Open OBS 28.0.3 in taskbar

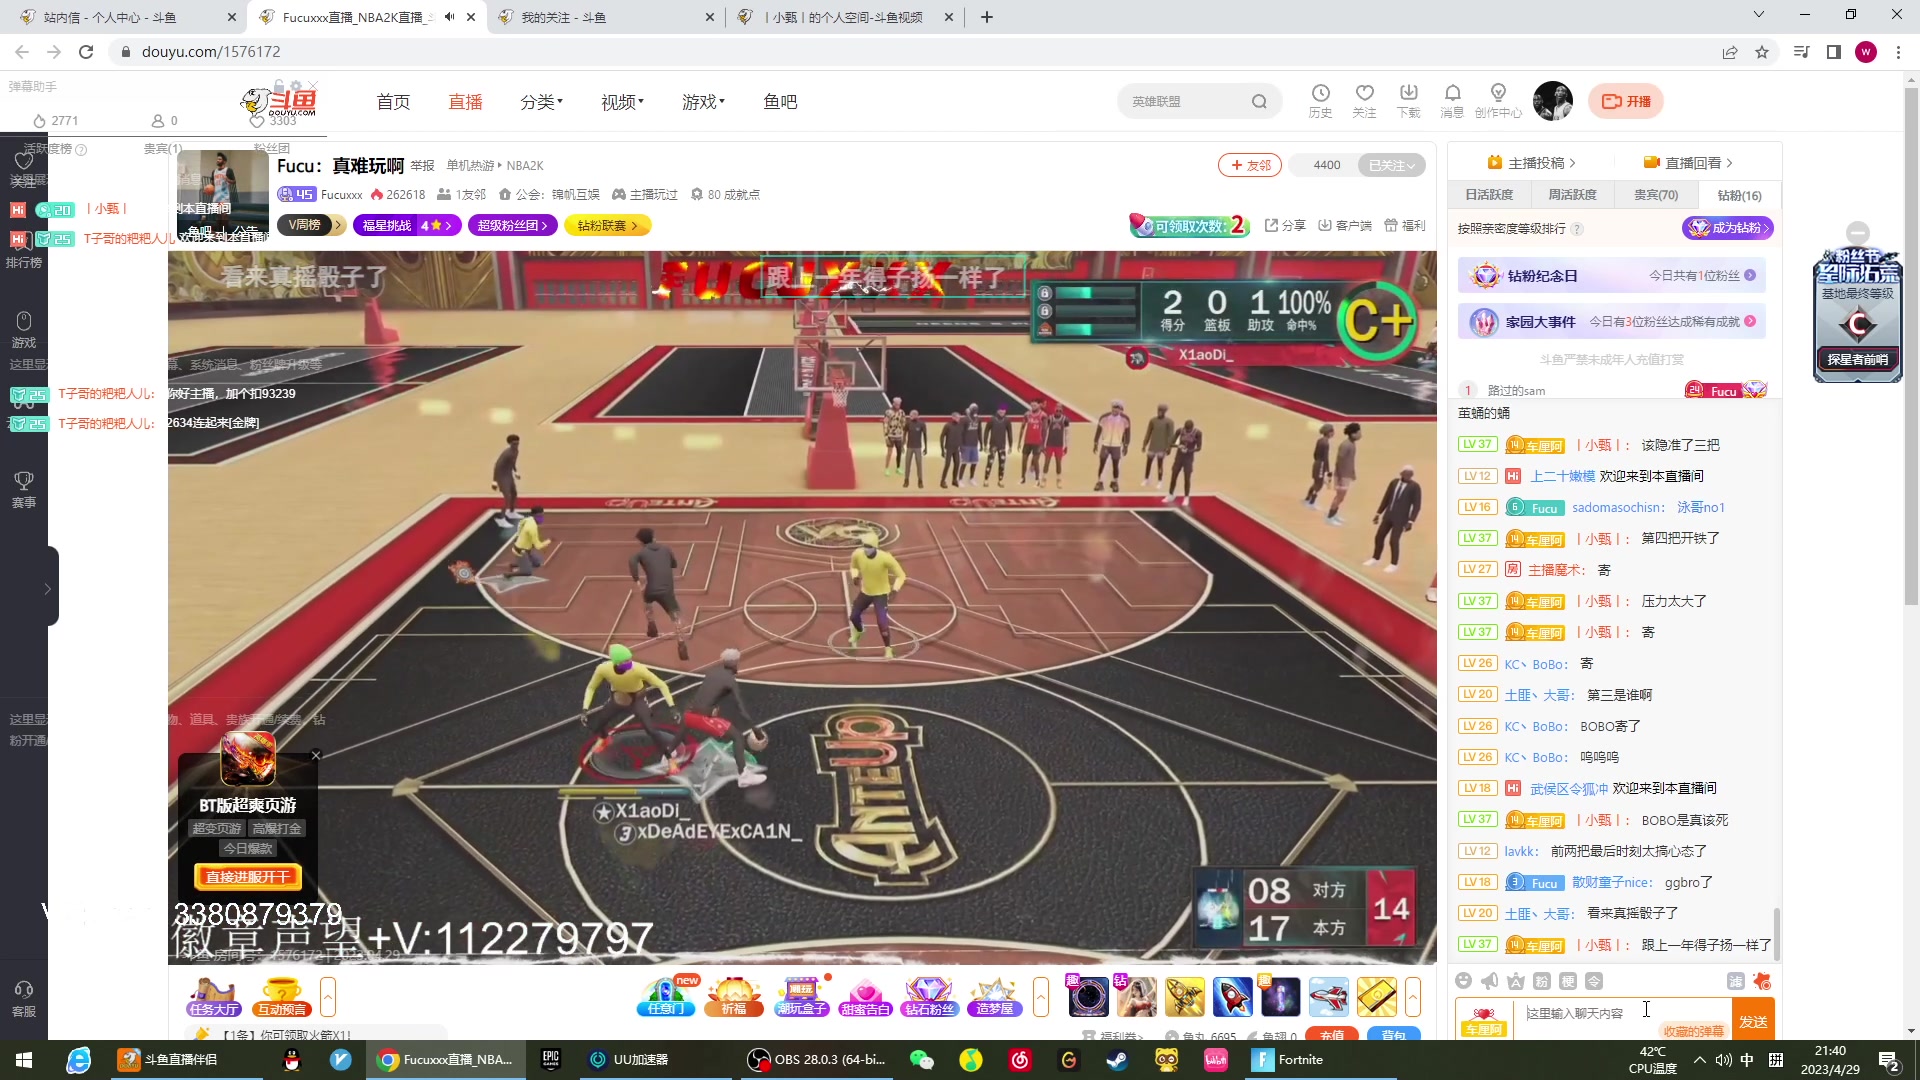point(818,1060)
